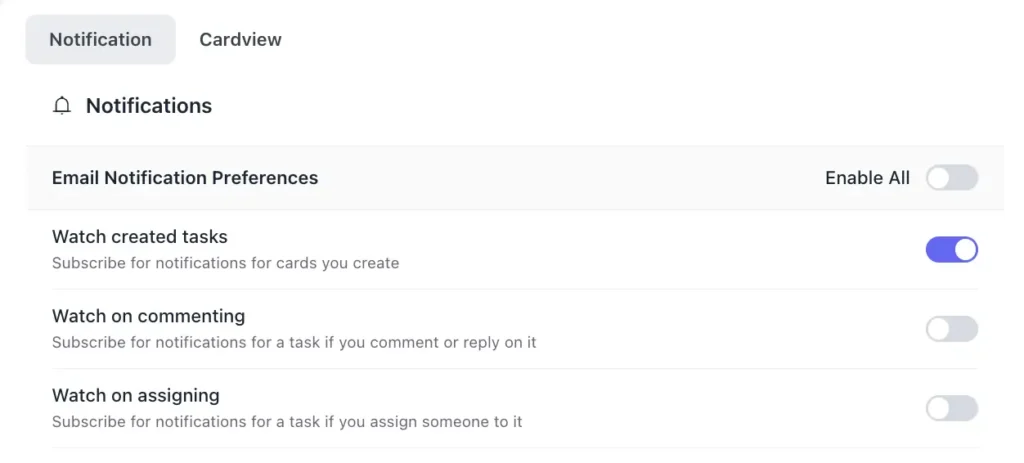Click the Watch created tasks title

click(140, 236)
